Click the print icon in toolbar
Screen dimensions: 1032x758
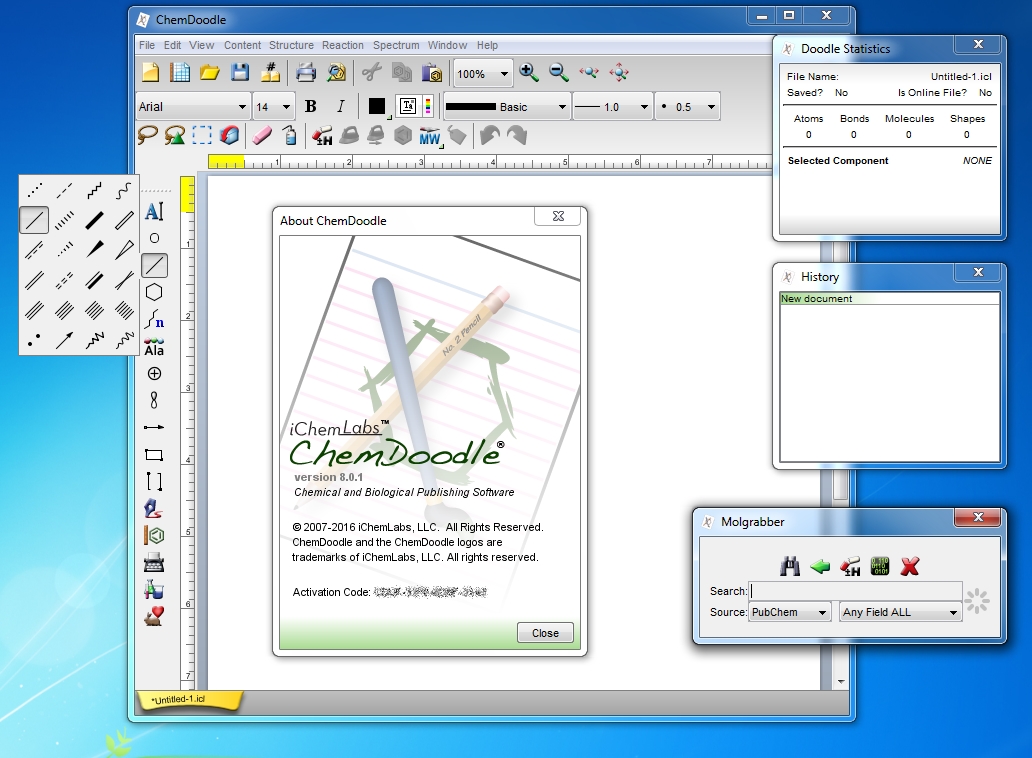click(305, 72)
